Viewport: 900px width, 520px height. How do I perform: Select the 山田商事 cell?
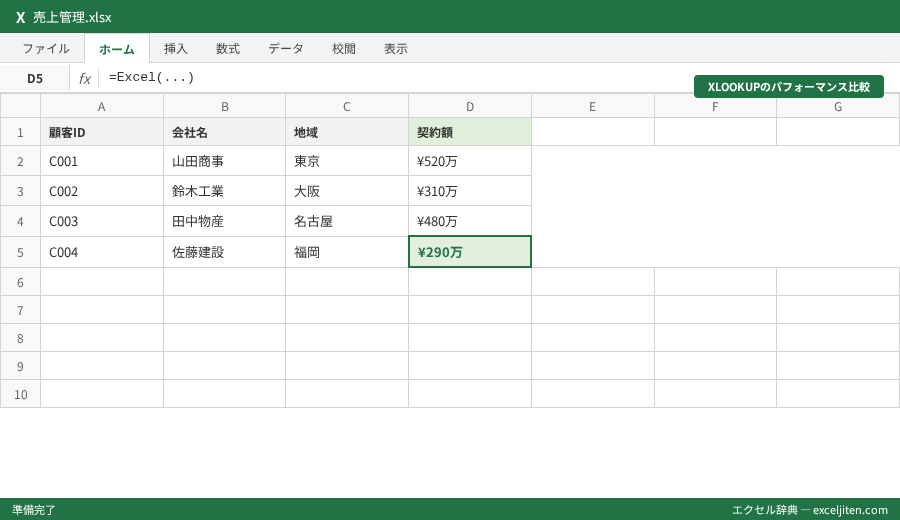point(224,161)
